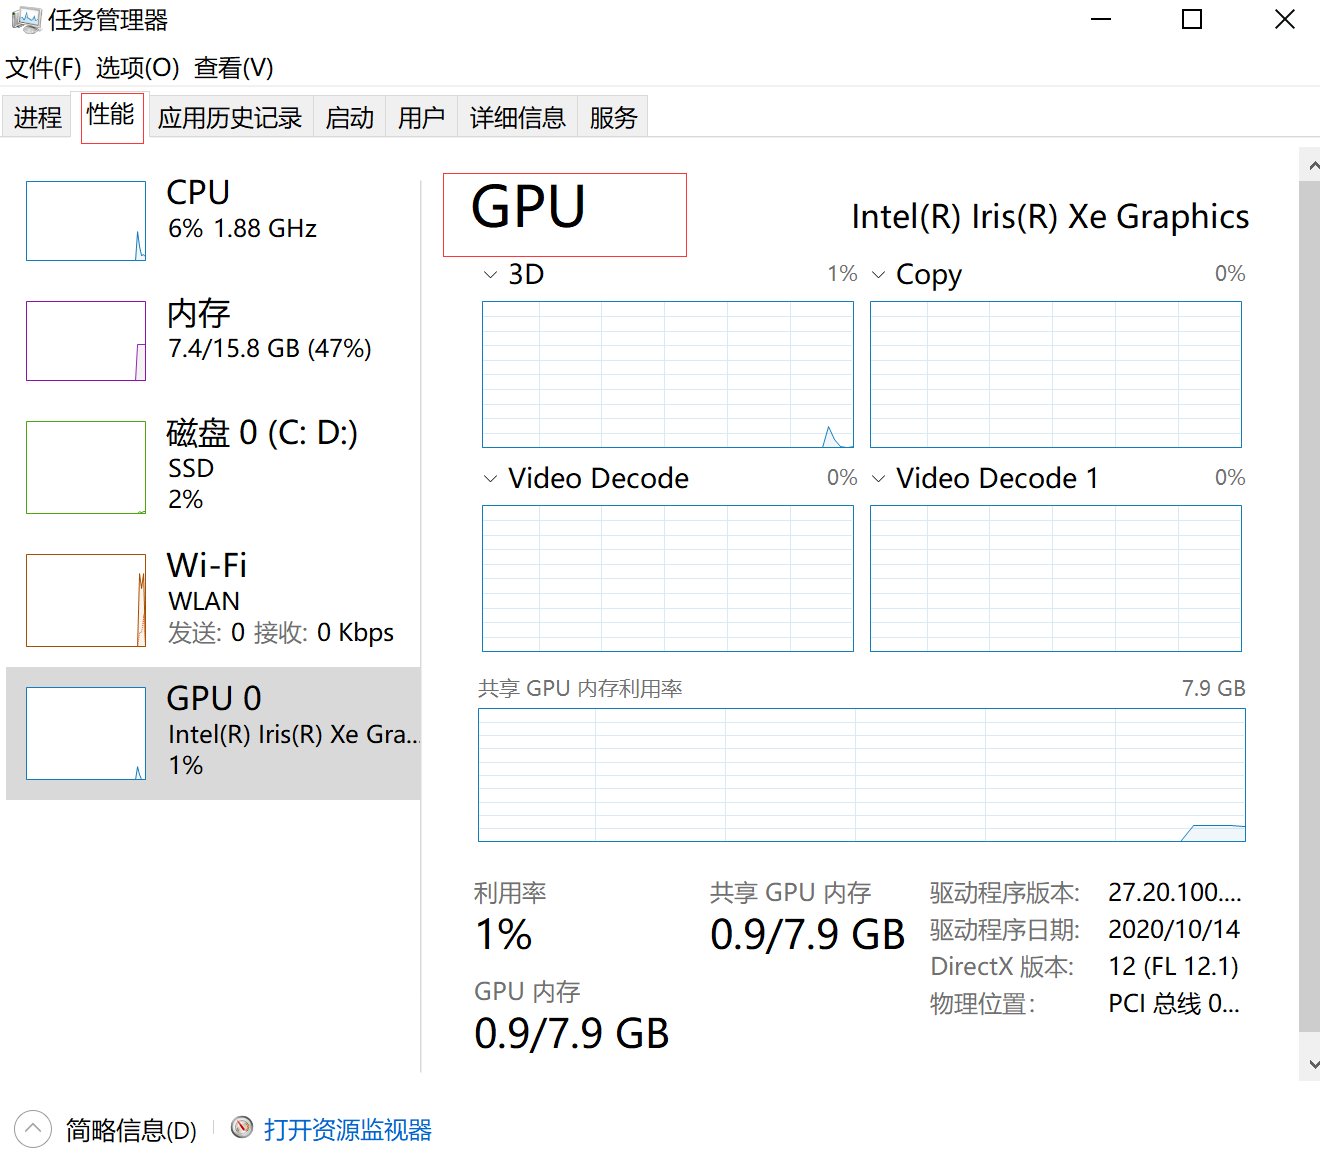Switch to the 详细信息 tab
This screenshot has height=1172, width=1320.
[x=516, y=116]
